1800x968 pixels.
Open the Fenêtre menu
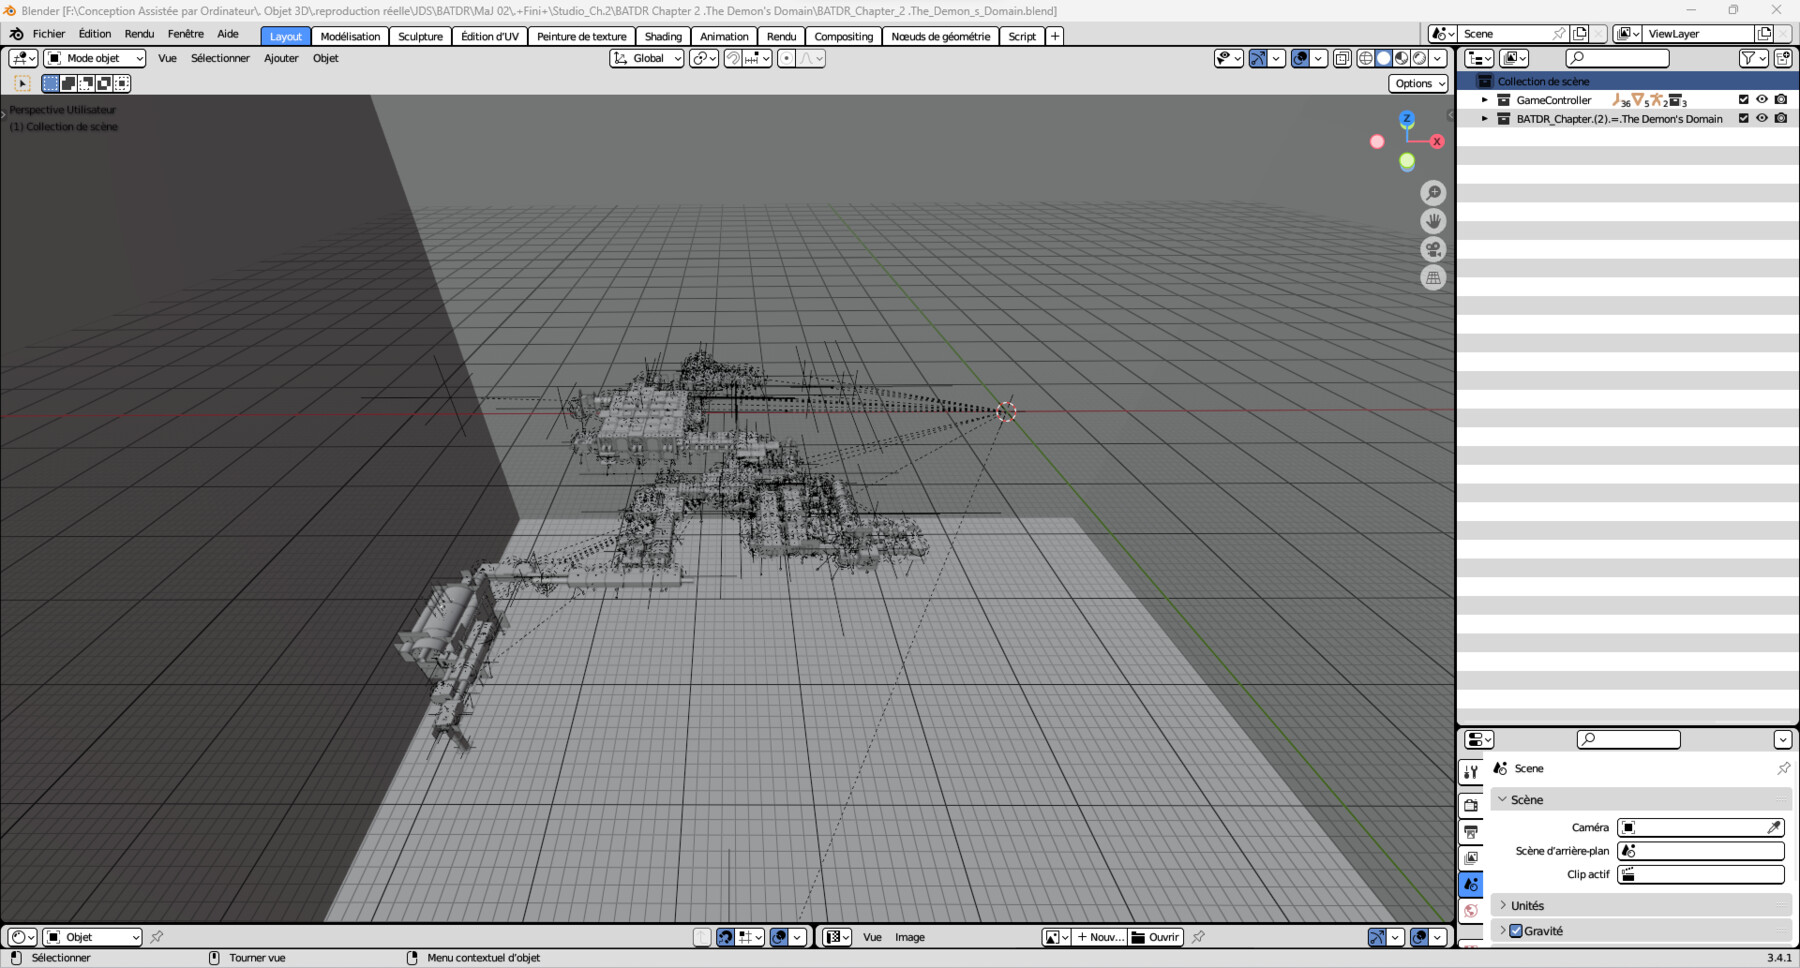[186, 34]
